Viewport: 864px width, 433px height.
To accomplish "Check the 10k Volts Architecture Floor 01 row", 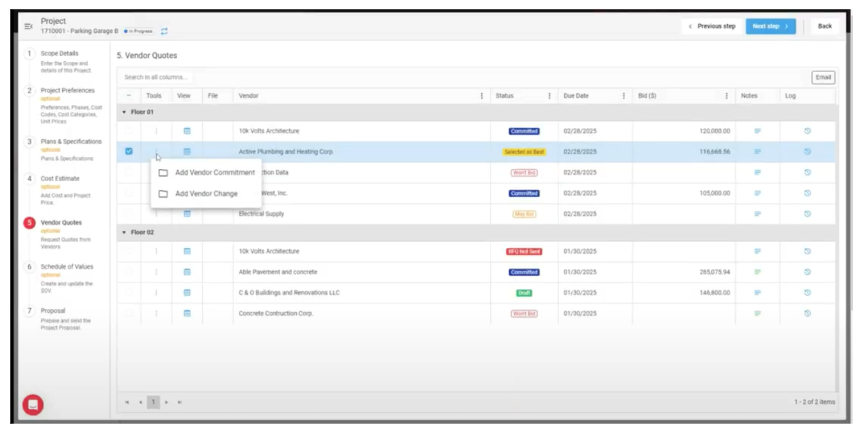I will [128, 131].
